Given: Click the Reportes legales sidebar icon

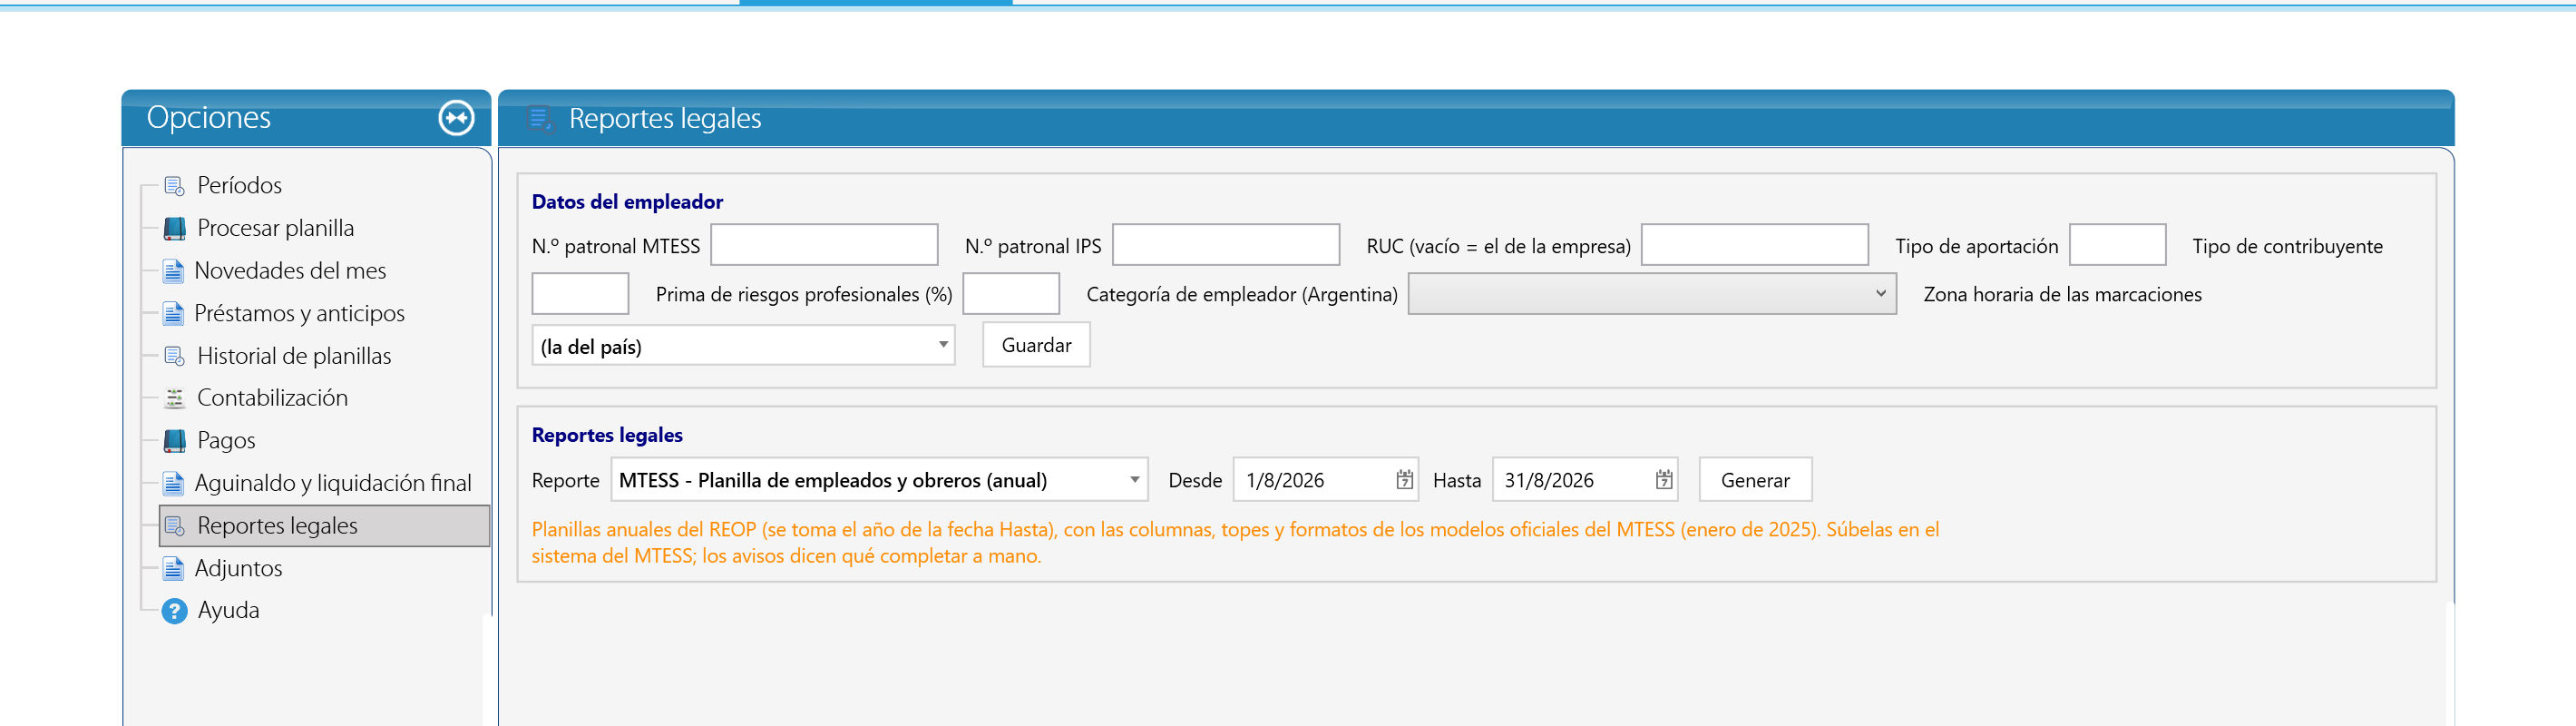Looking at the screenshot, I should click(174, 526).
